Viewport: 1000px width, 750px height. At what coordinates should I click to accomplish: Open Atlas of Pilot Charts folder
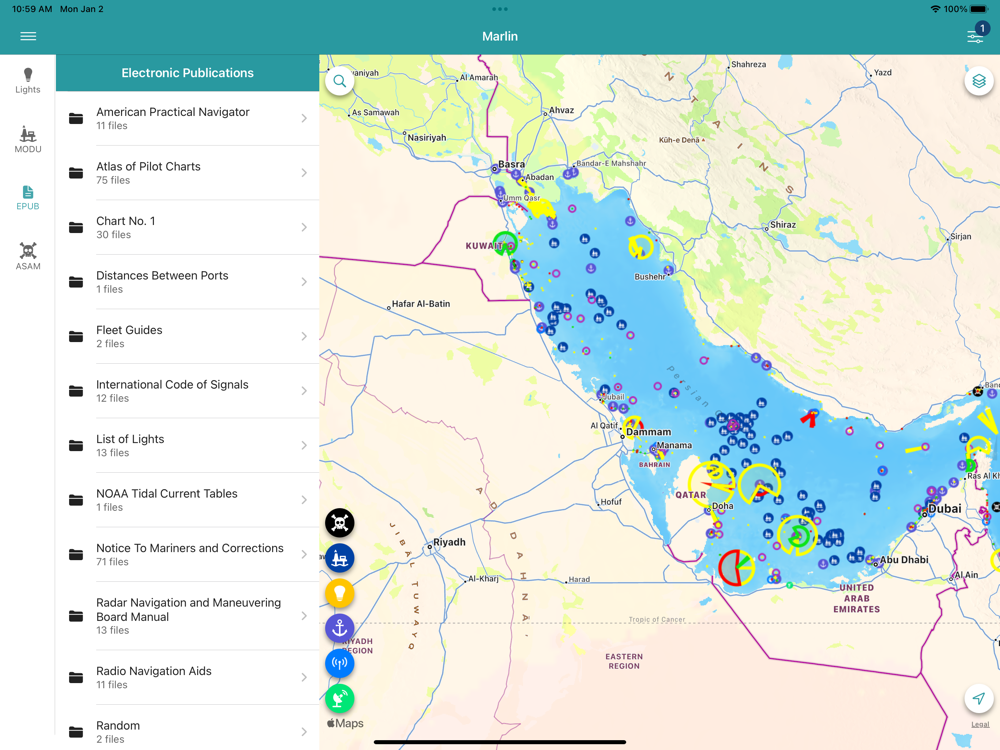tap(188, 173)
